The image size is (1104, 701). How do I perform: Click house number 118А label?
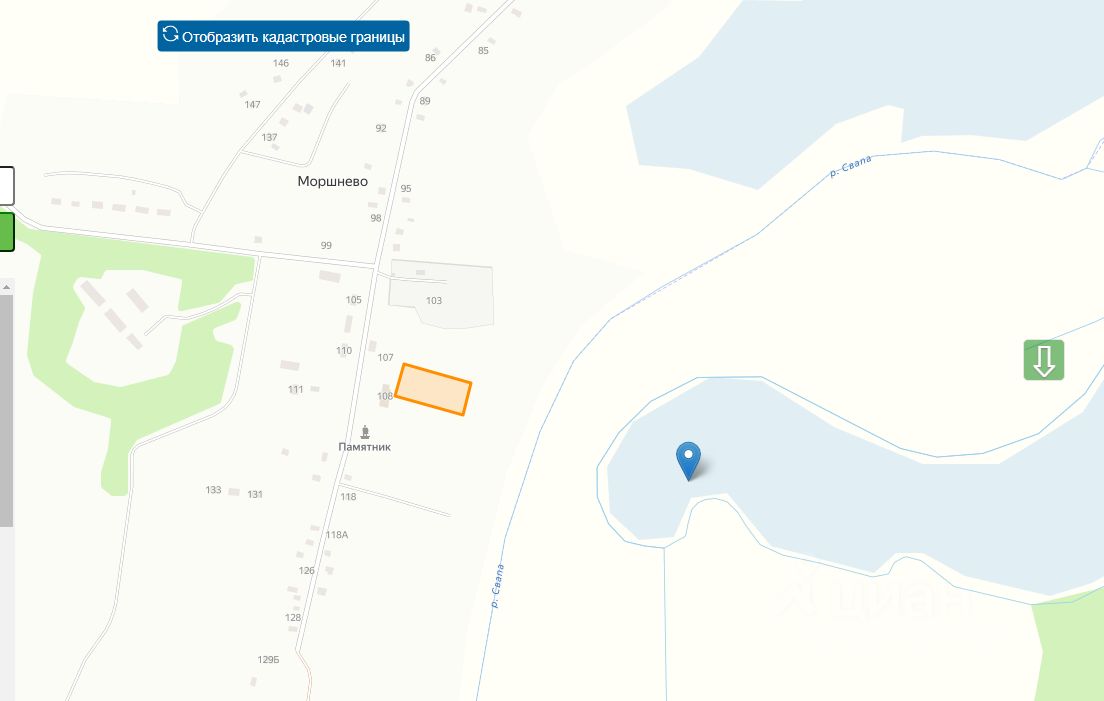pyautogui.click(x=337, y=535)
